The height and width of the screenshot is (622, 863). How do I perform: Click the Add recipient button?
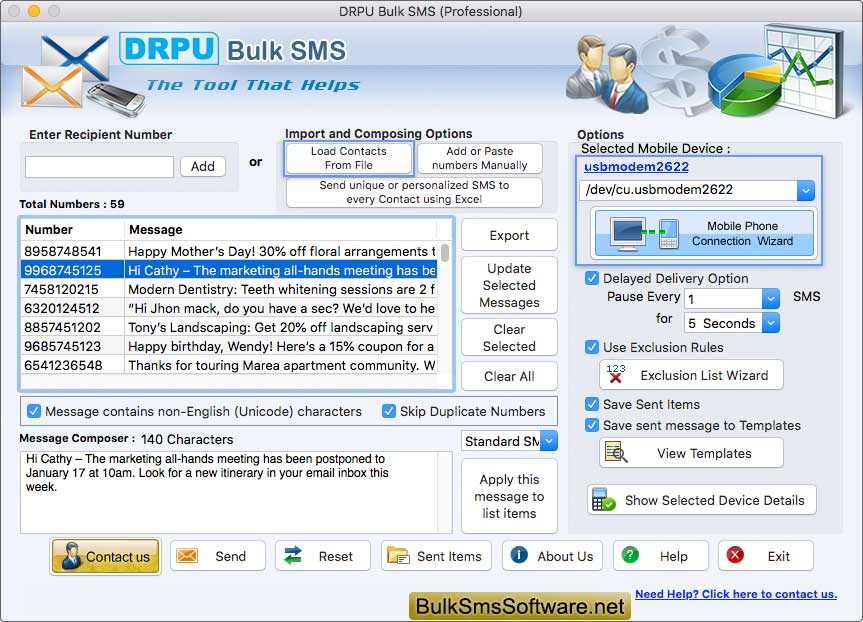pyautogui.click(x=203, y=166)
